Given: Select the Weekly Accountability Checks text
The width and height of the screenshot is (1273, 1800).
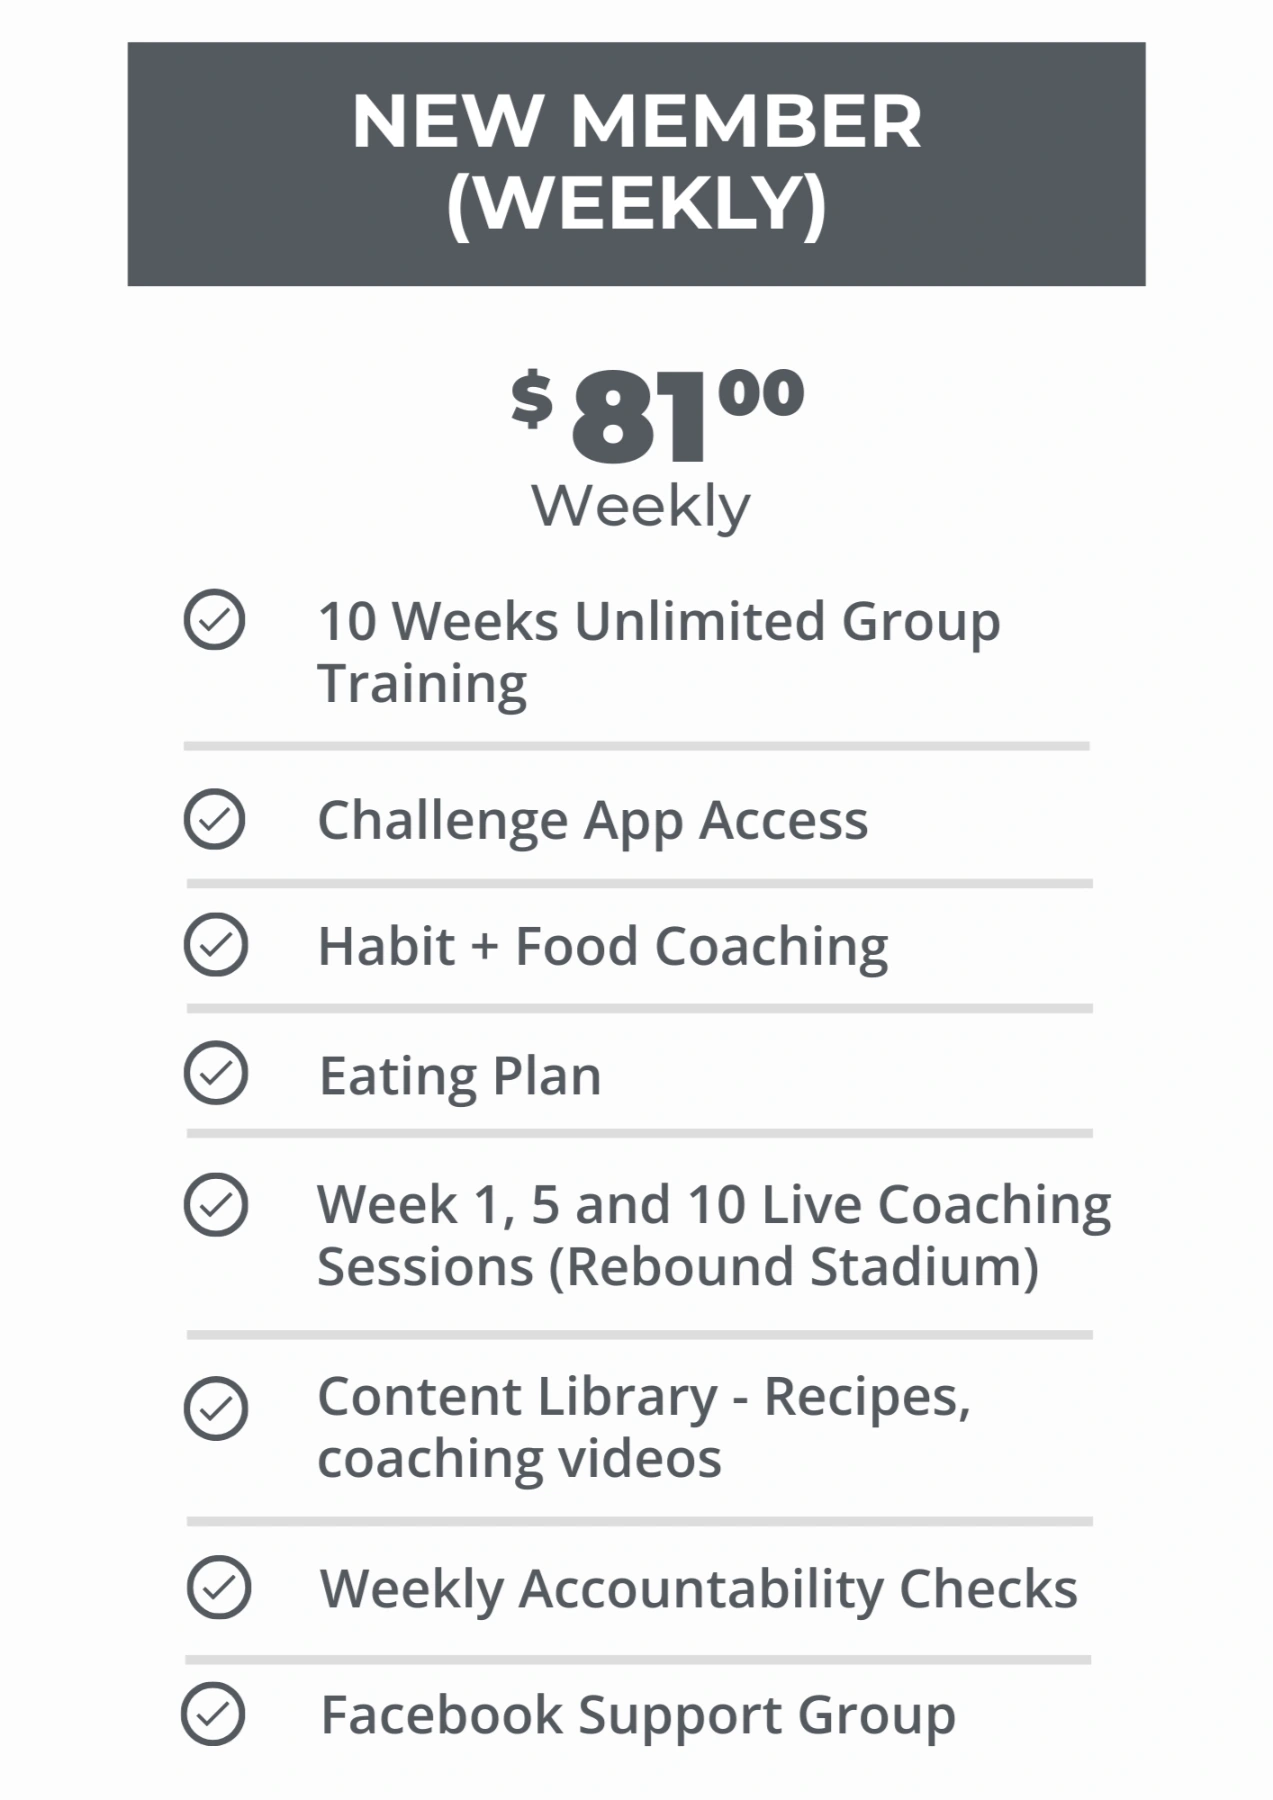Looking at the screenshot, I should [698, 1588].
